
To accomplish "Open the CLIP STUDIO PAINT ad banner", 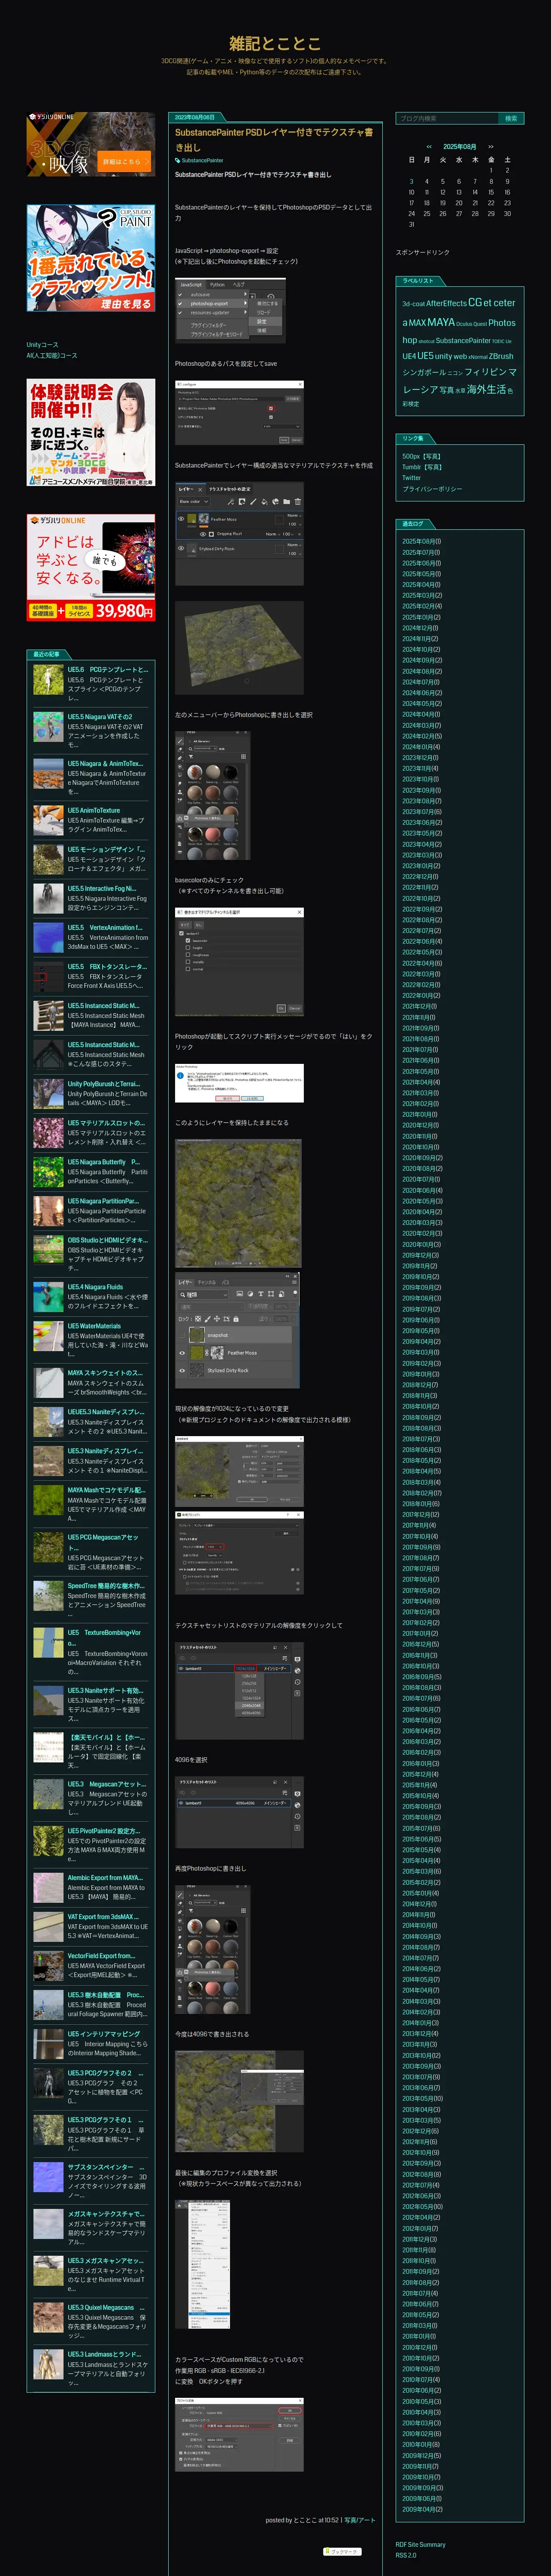I will tap(91, 258).
